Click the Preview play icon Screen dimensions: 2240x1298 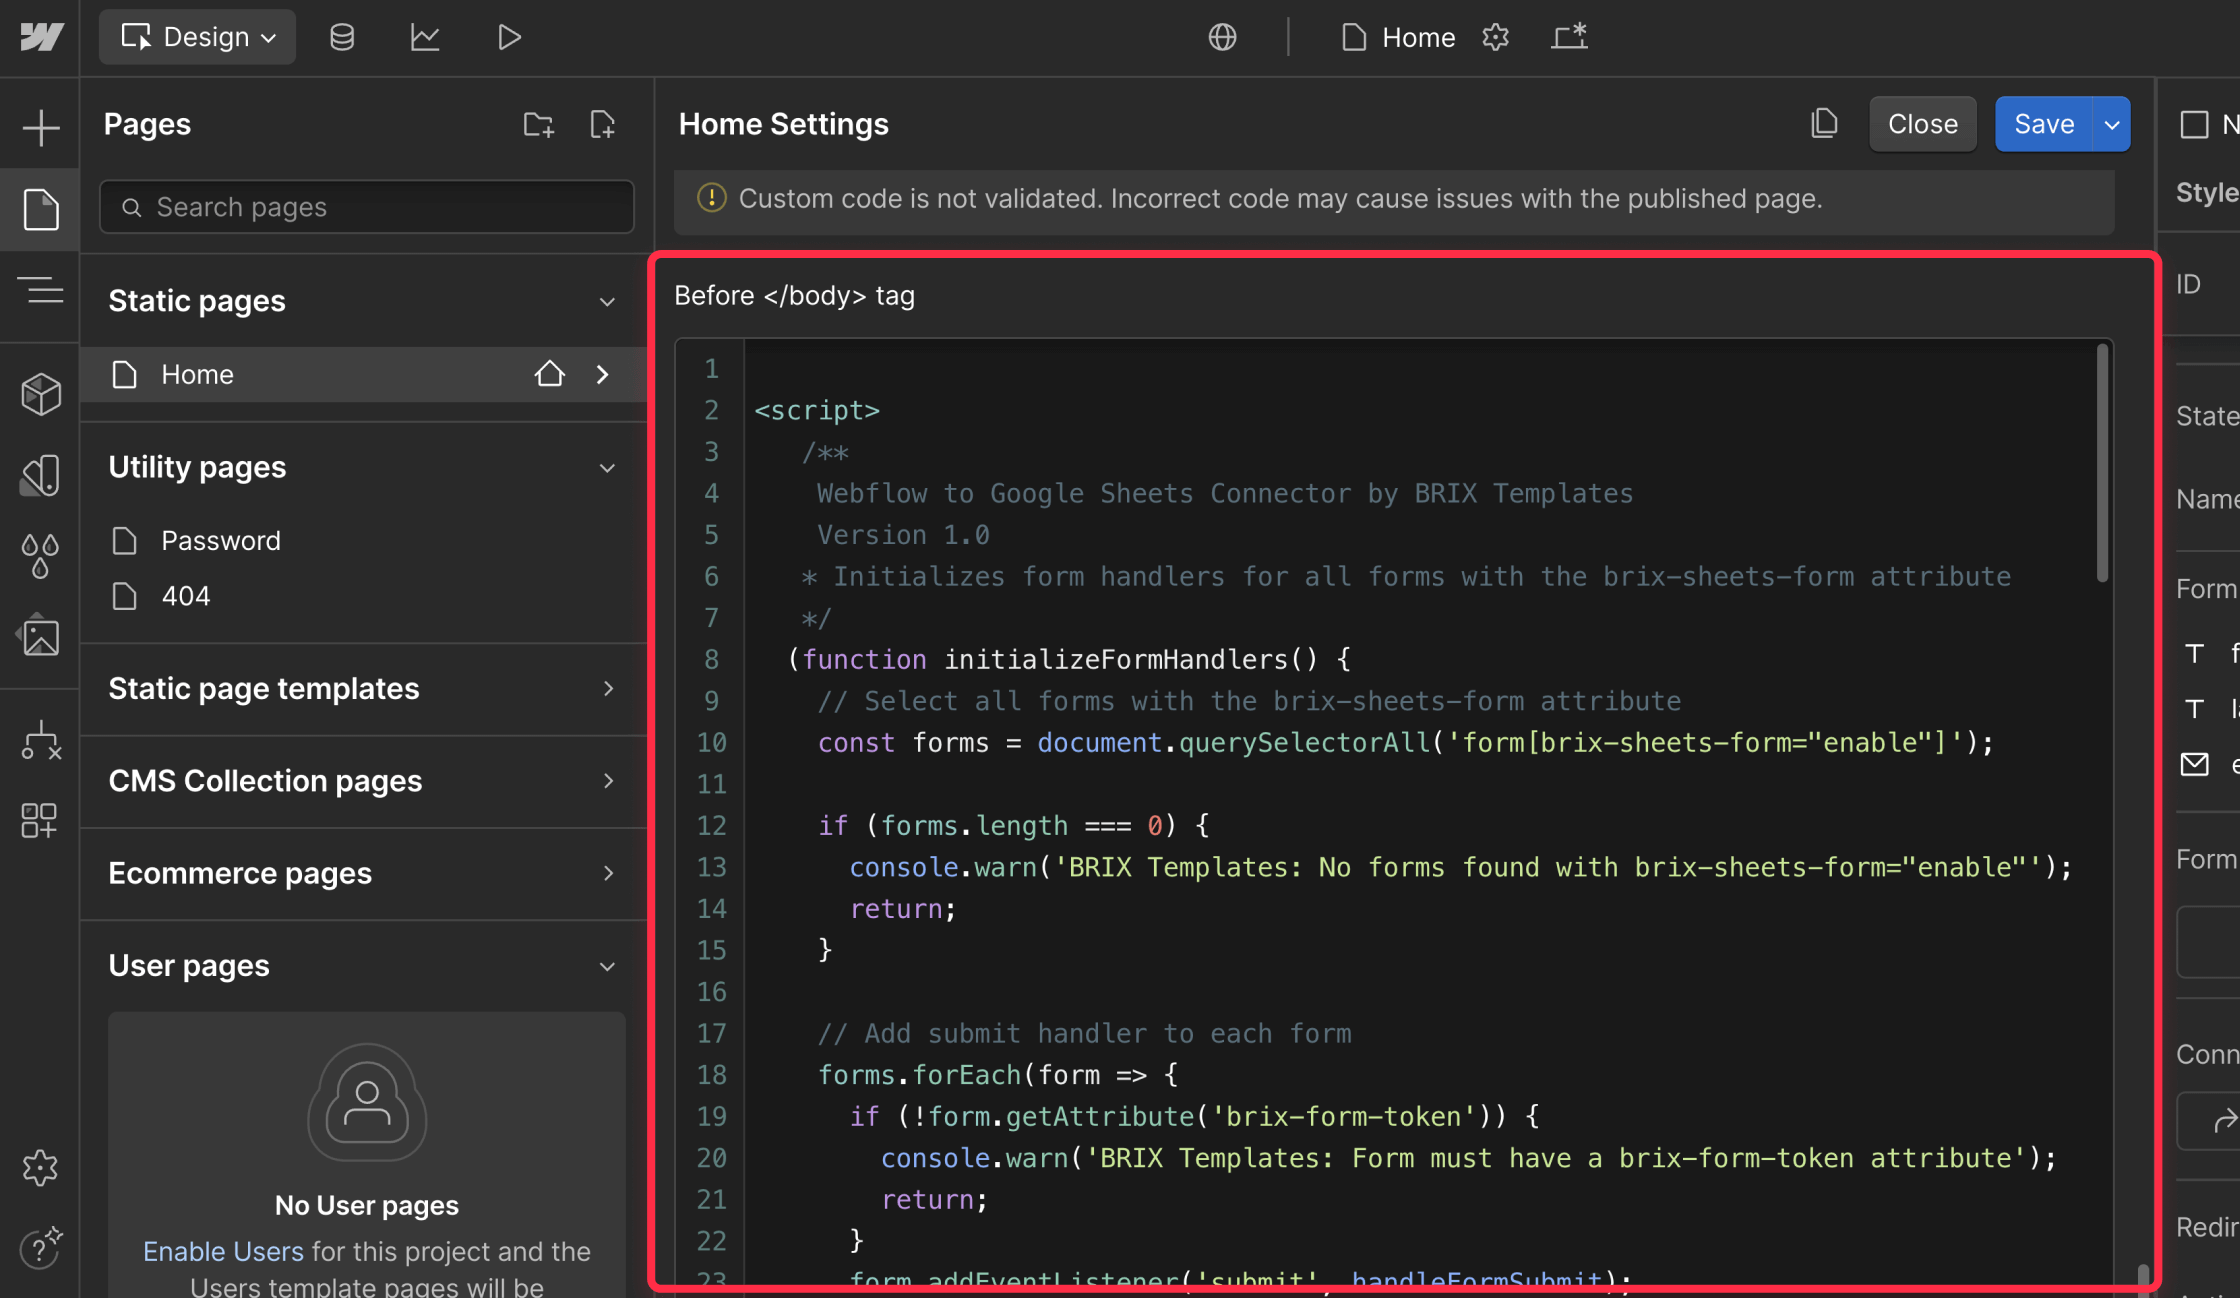coord(509,37)
